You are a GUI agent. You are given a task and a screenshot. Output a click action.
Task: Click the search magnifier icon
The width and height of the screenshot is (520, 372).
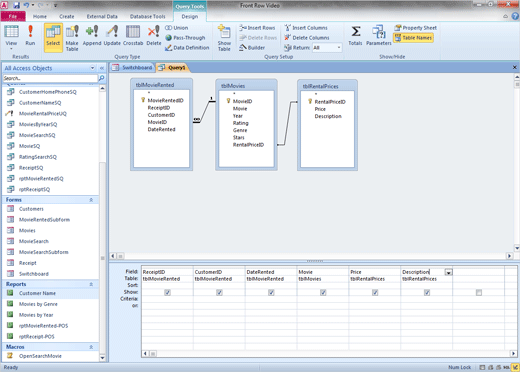(x=101, y=78)
